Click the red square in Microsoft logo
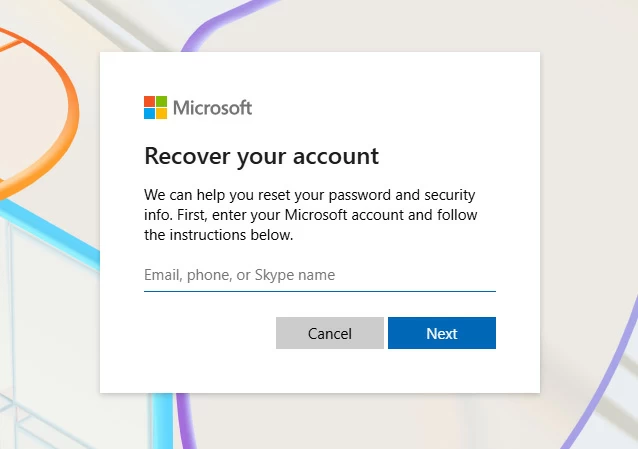The height and width of the screenshot is (449, 638). (149, 101)
